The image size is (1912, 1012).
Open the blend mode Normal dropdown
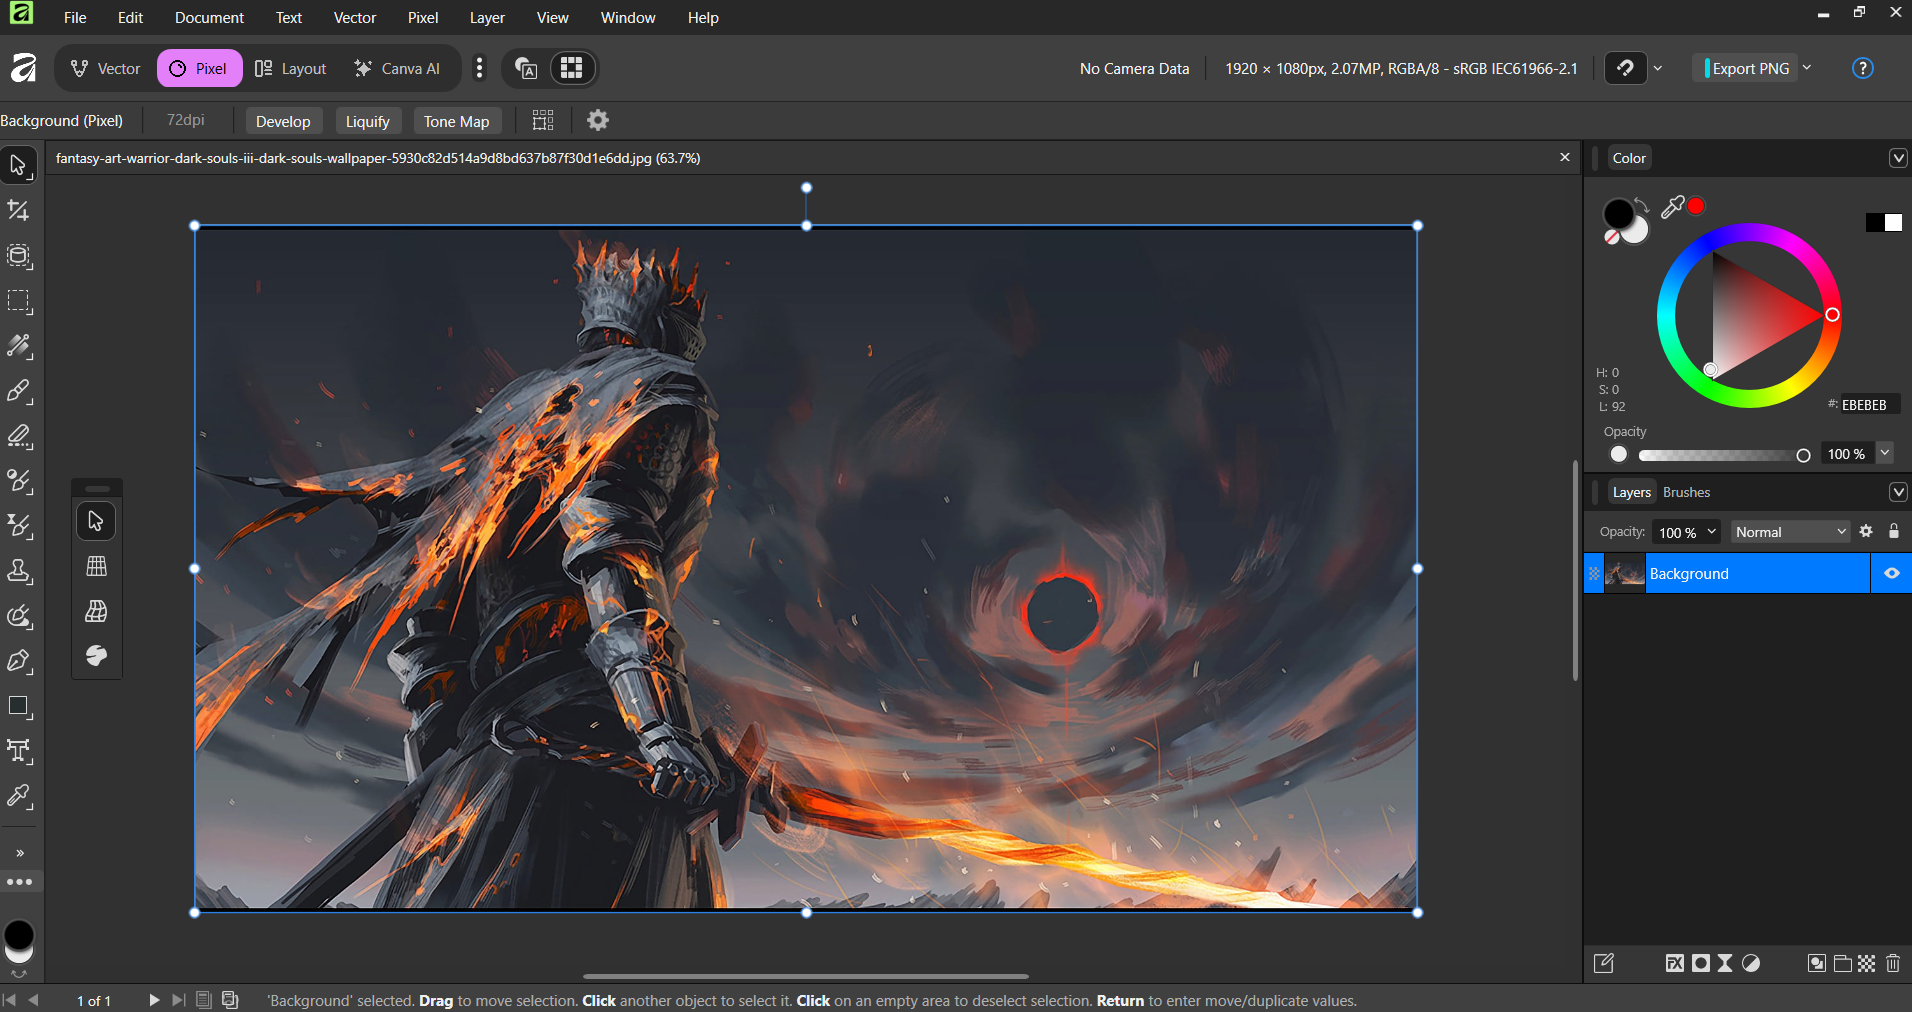tap(1790, 532)
